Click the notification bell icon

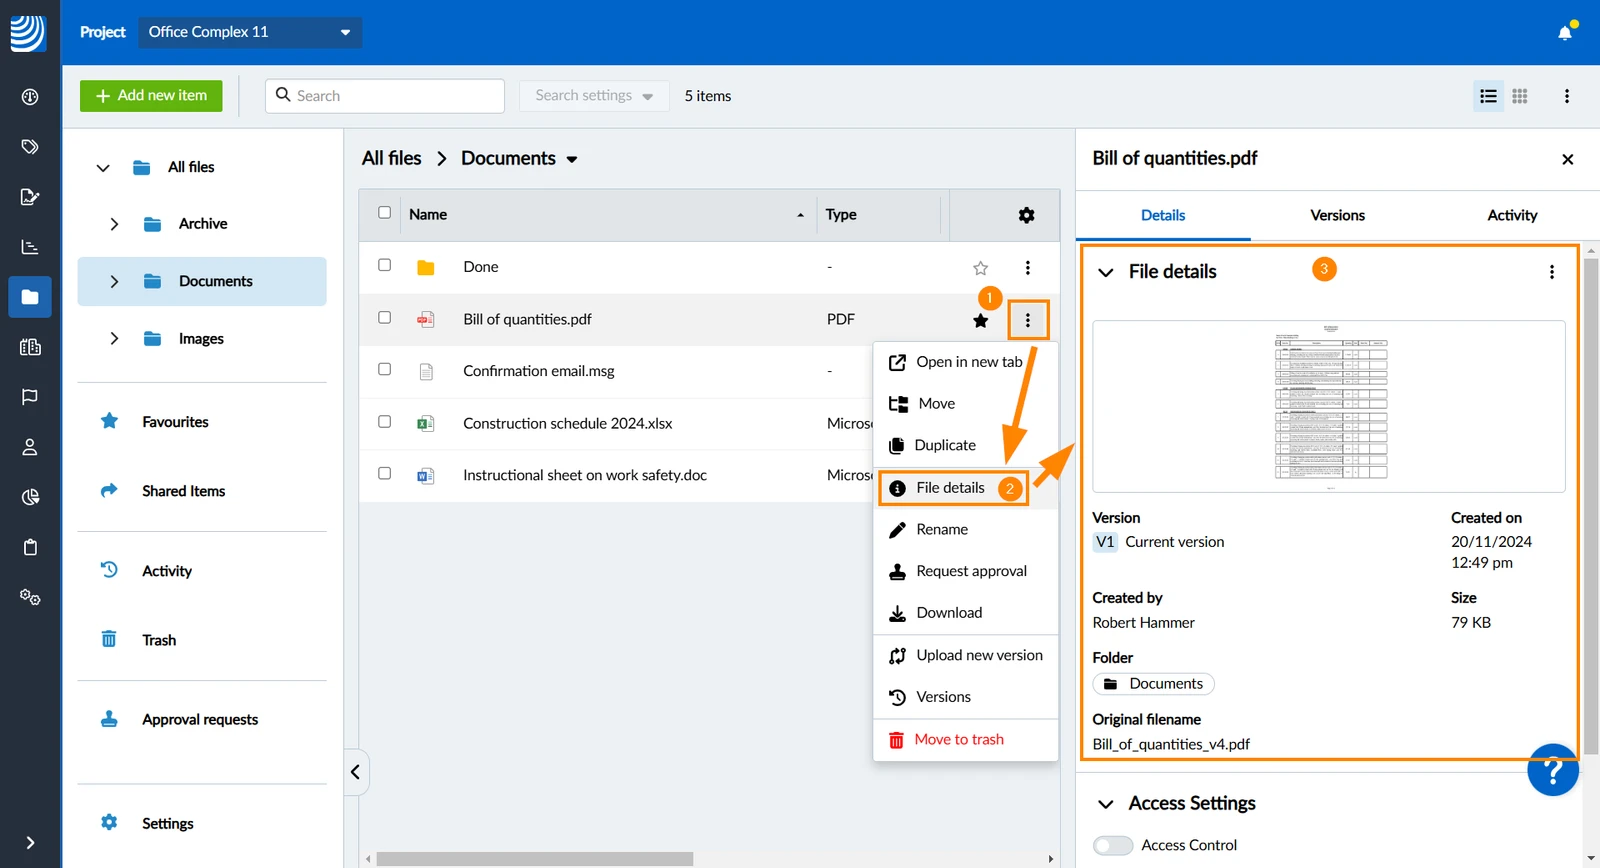[1565, 32]
